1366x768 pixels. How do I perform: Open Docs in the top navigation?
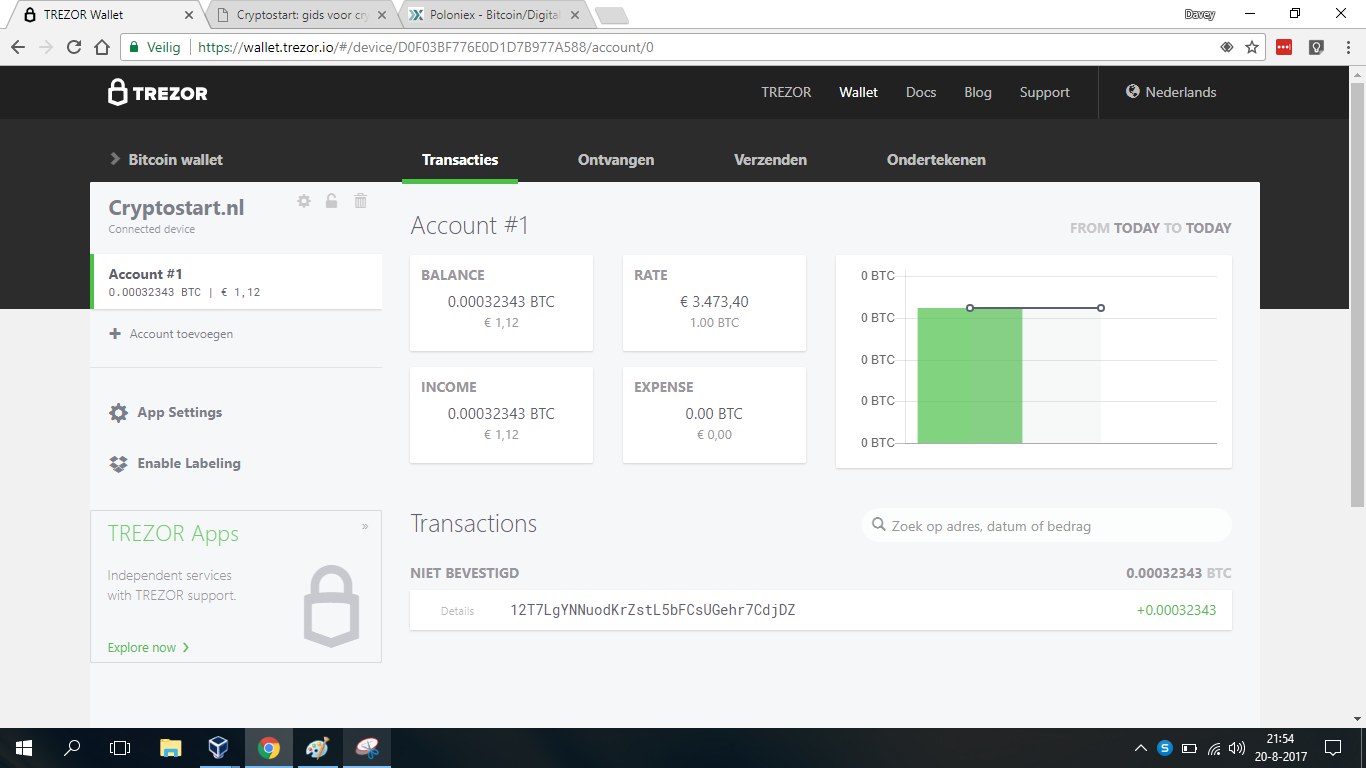click(921, 92)
